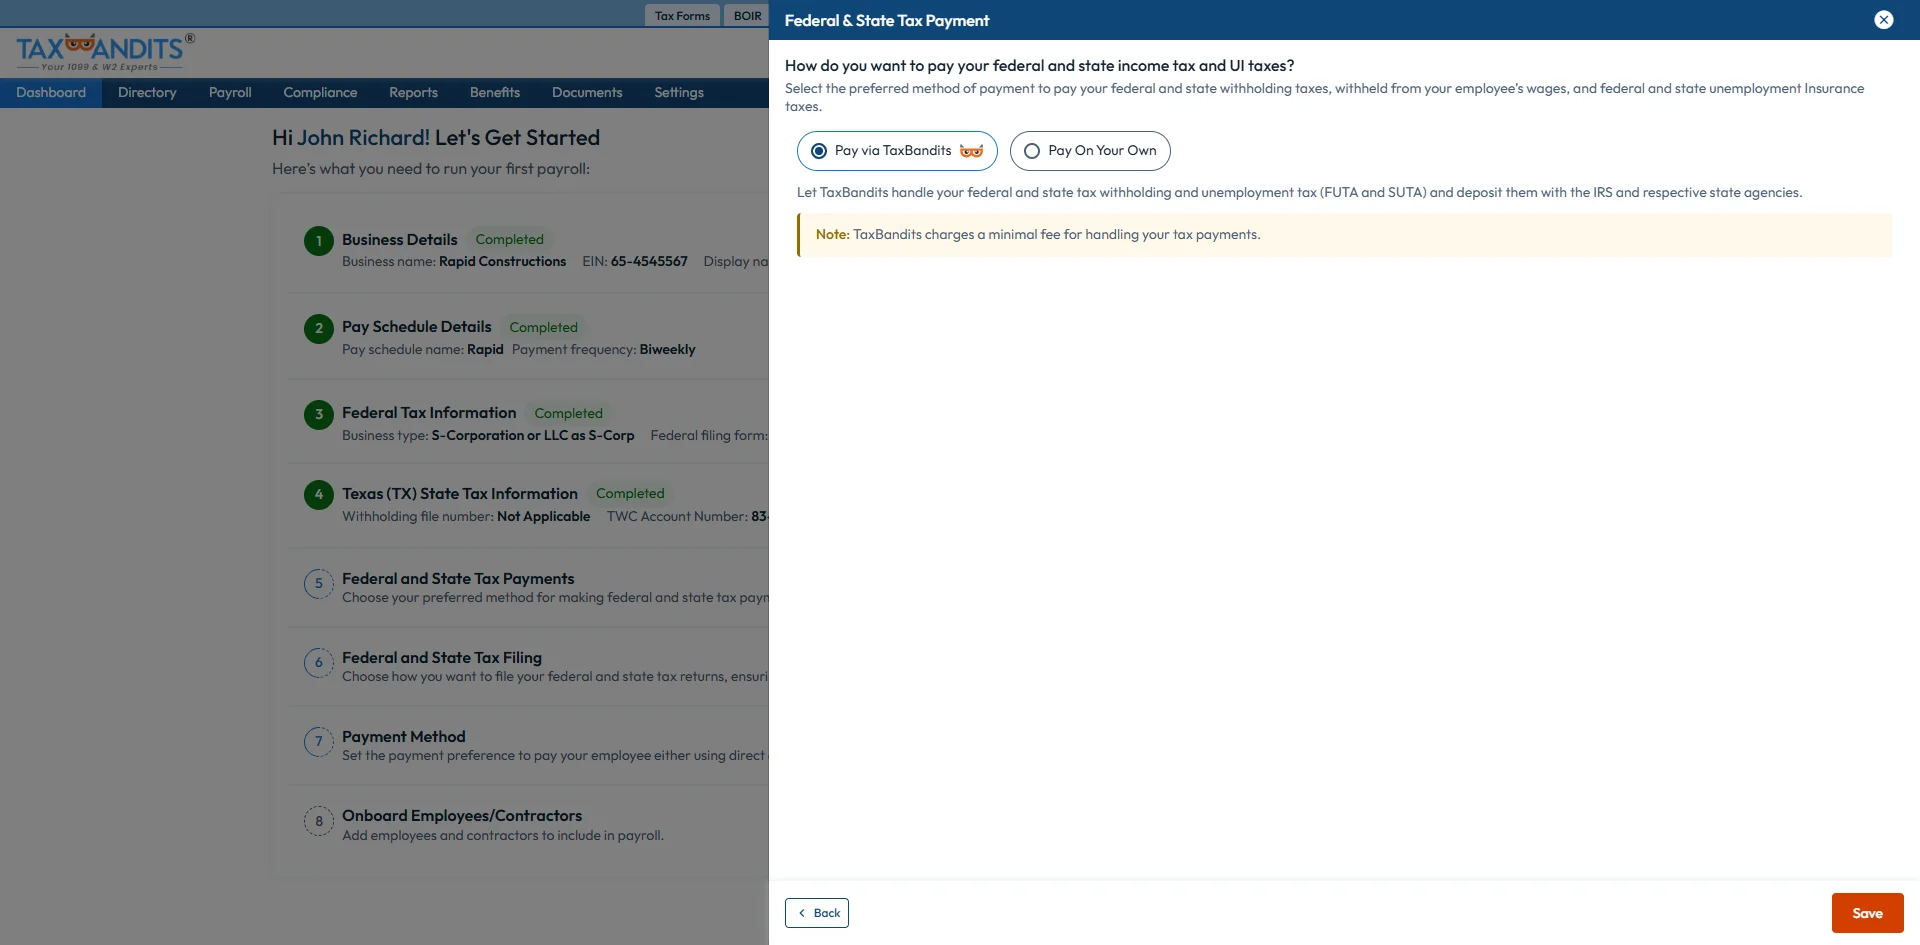Screen dimensions: 1920x945
Task: Open Federal and State Tax Filing step
Action: [x=441, y=658]
